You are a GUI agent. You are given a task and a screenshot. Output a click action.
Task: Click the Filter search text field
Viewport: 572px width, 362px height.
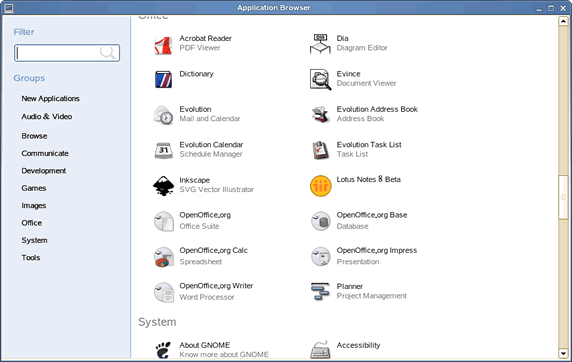(67, 53)
